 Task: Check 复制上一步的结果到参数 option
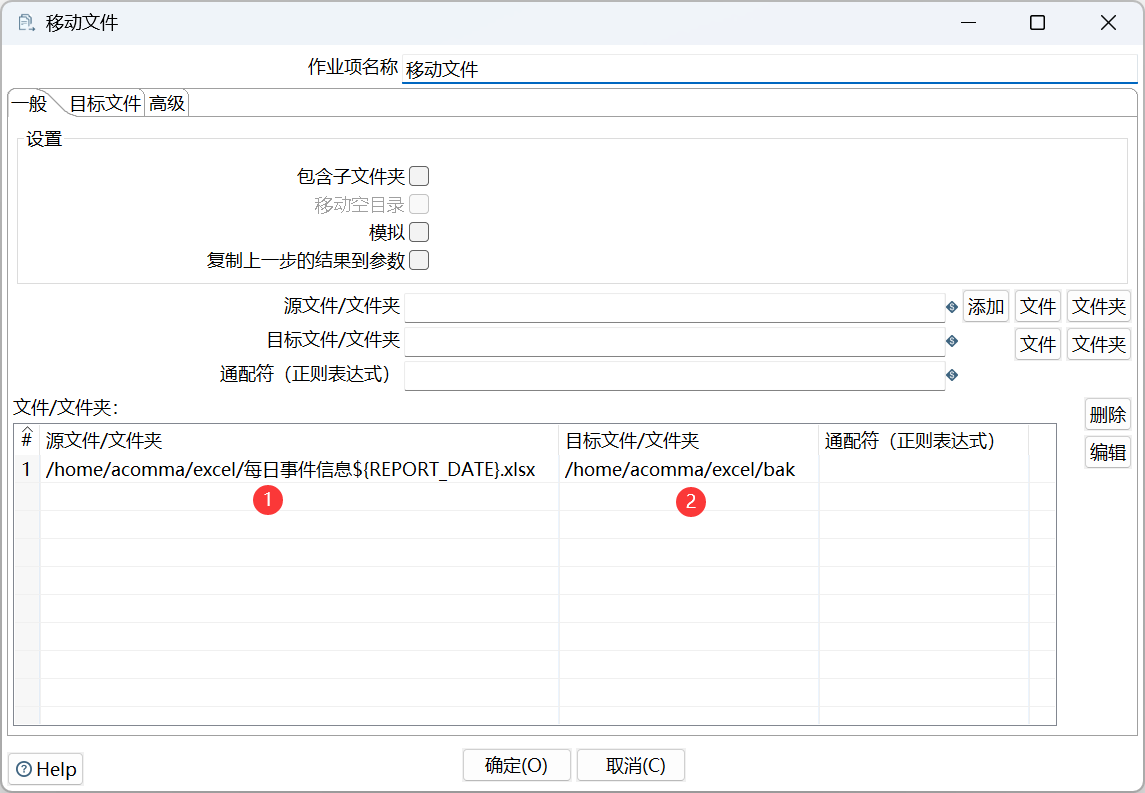(419, 260)
